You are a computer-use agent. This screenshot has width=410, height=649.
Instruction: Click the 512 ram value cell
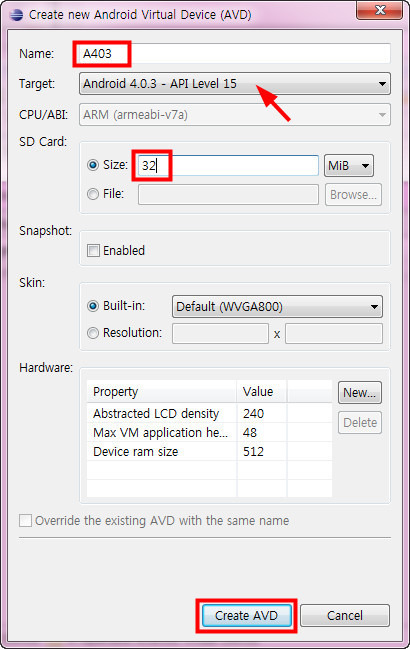(x=261, y=452)
